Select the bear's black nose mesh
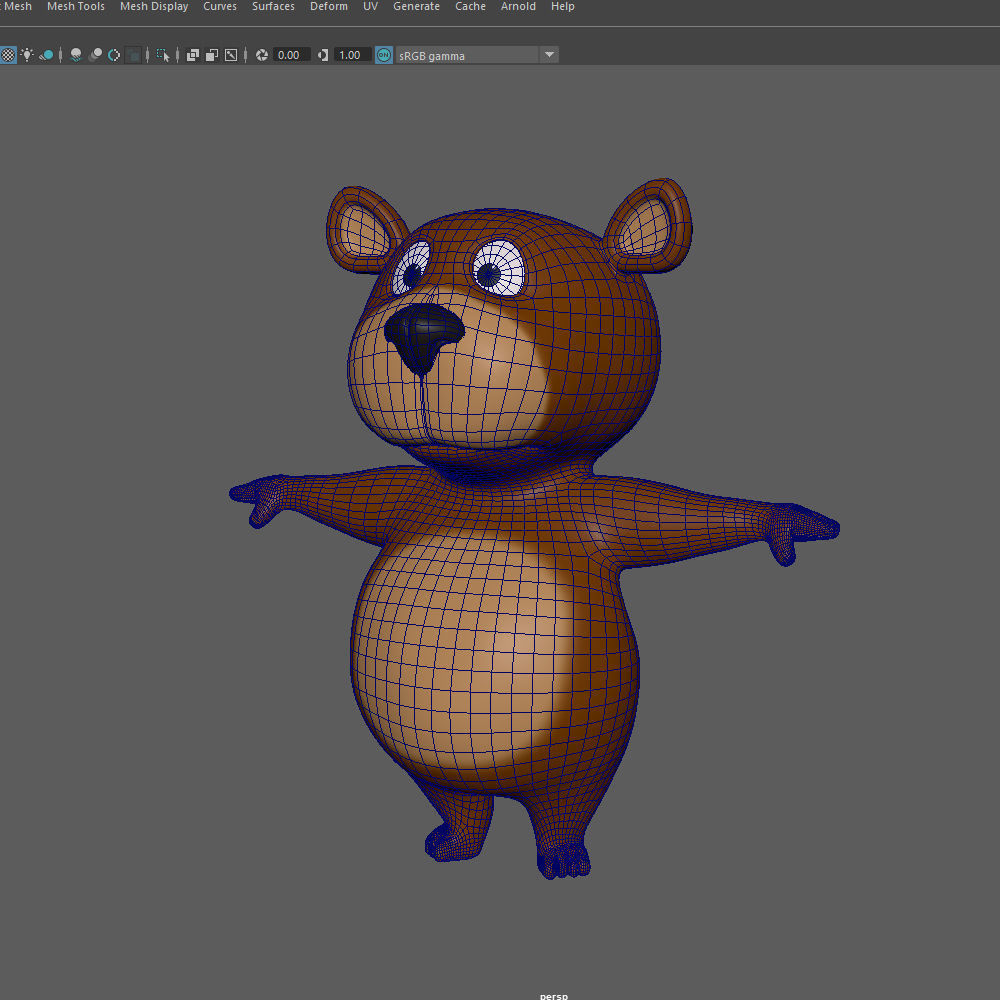Screen dimensions: 1000x1000 point(423,335)
